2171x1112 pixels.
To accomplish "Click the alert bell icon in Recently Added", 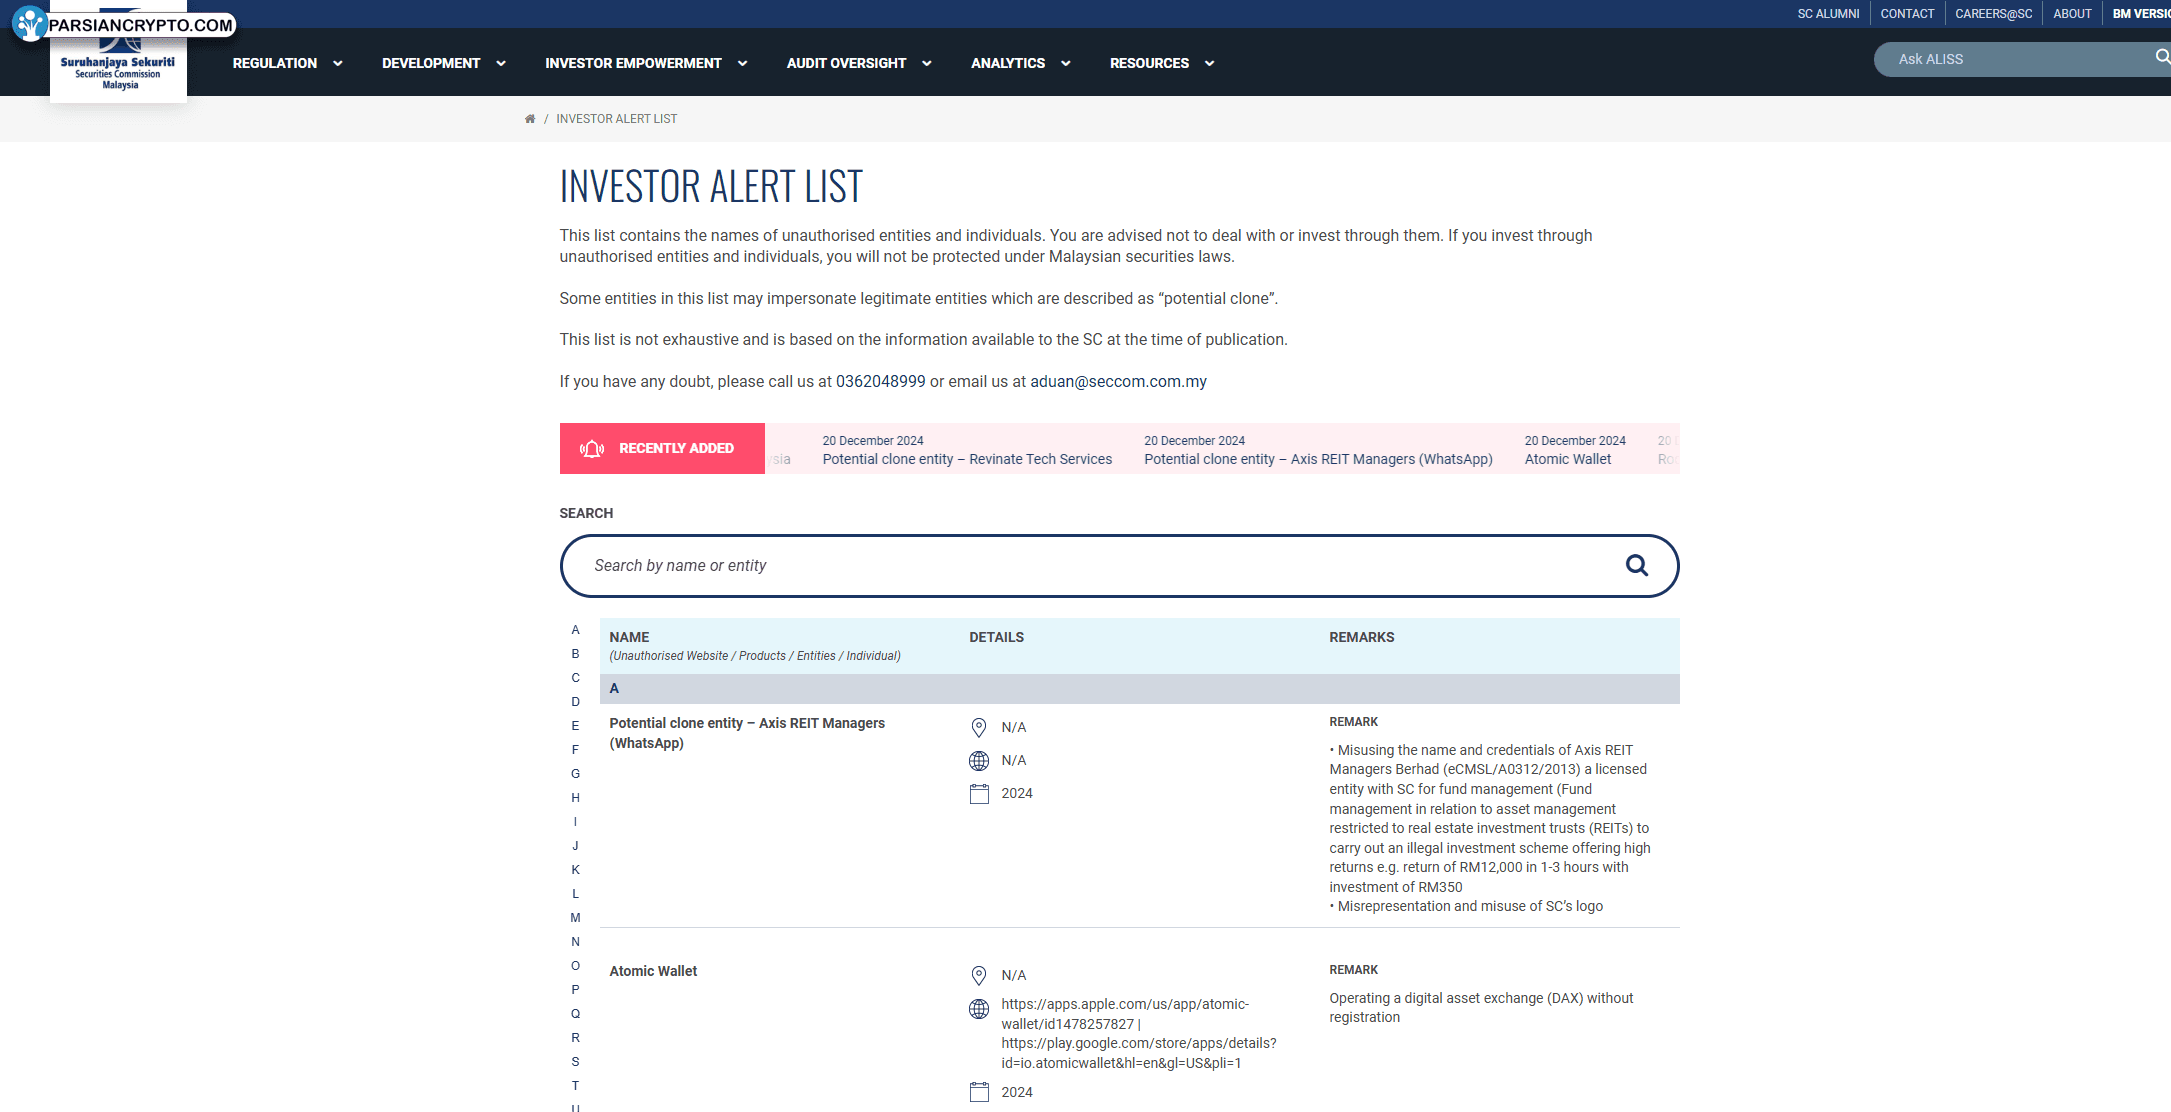I will (x=592, y=449).
